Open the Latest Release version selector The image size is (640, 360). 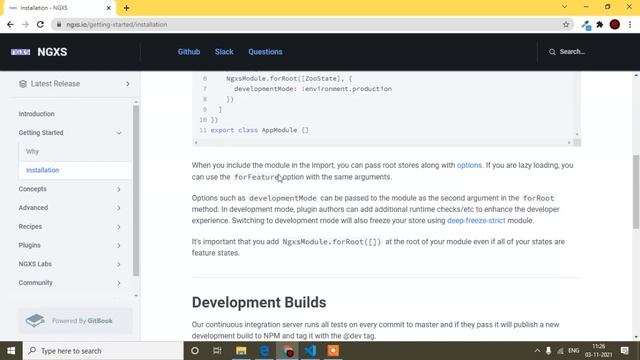click(75, 84)
